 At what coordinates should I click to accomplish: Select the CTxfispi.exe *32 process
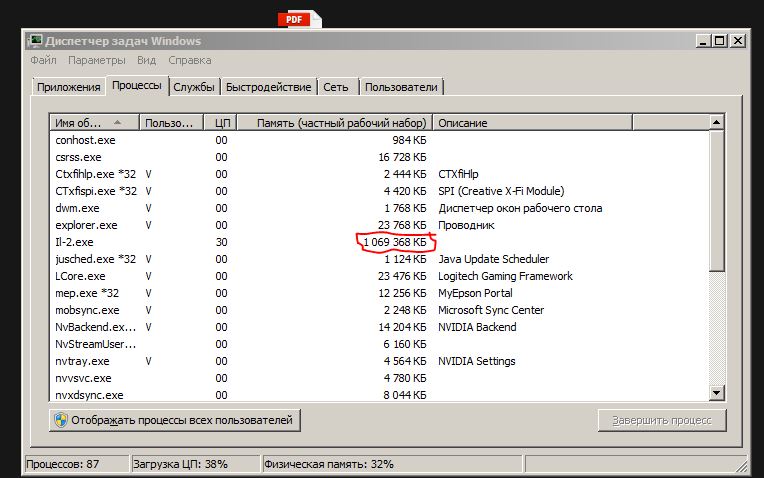click(380, 191)
